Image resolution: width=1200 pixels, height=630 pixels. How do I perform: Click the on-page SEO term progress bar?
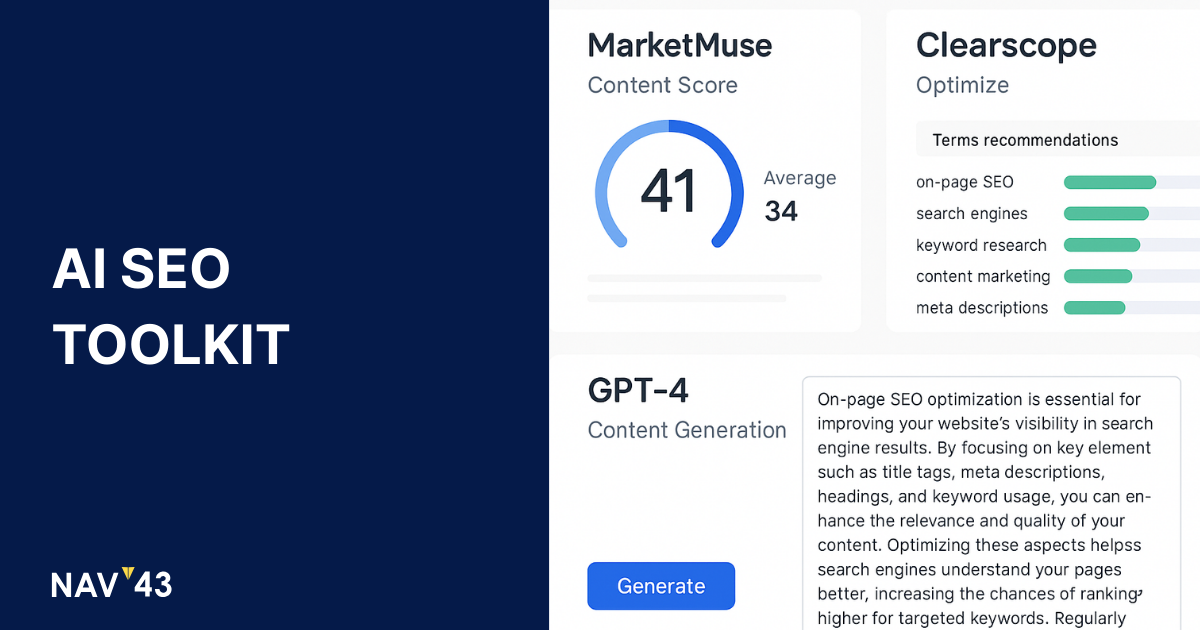coord(1132,182)
